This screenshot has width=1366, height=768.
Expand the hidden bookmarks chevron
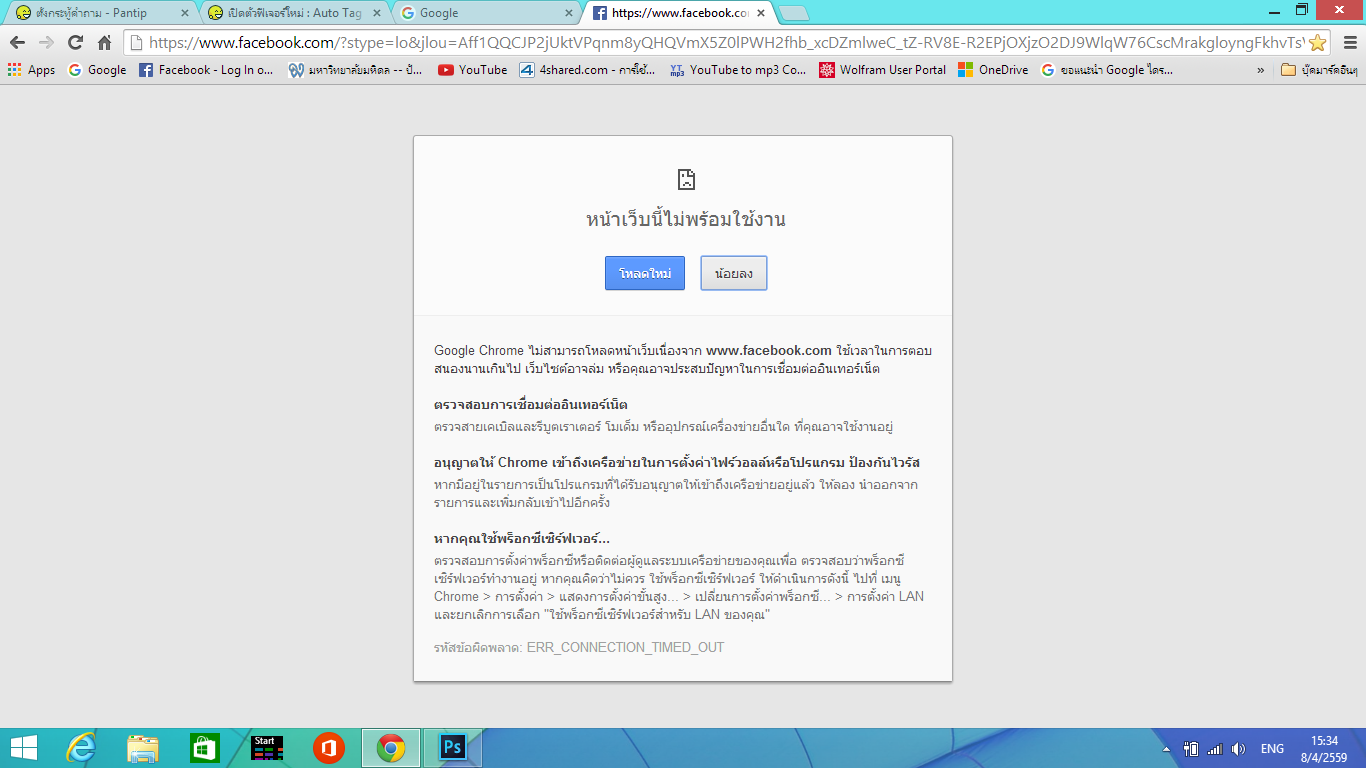click(x=1260, y=70)
